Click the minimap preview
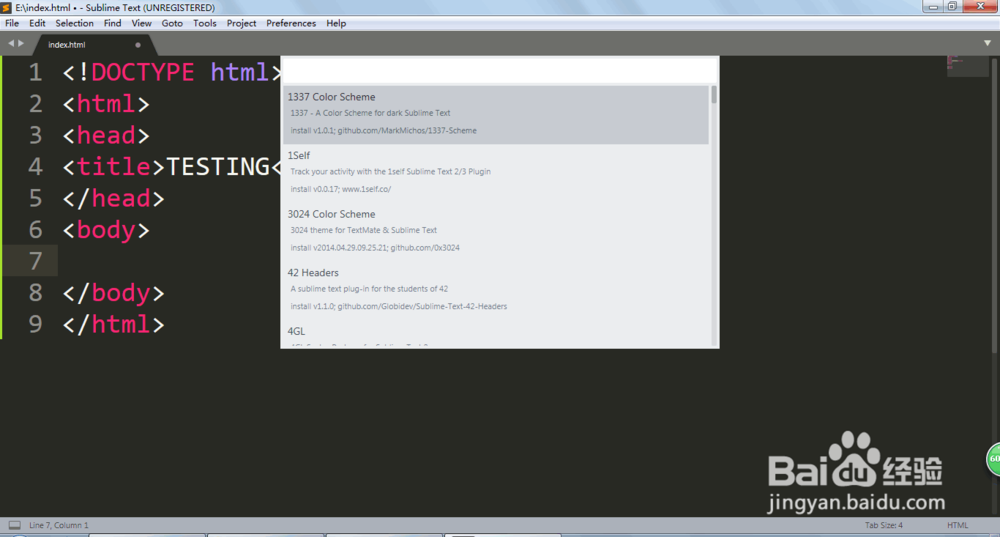Viewport: 1000px width, 537px height. point(967,66)
